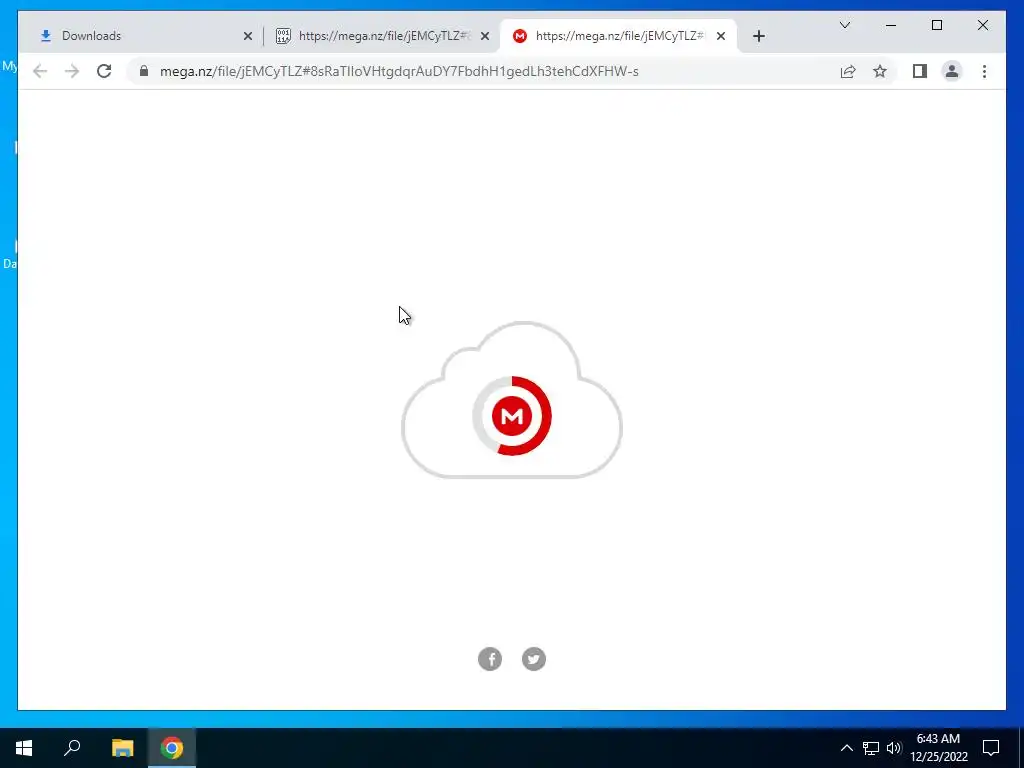Expand the tab search dropdown
Viewport: 1024px width, 768px height.
coord(844,25)
